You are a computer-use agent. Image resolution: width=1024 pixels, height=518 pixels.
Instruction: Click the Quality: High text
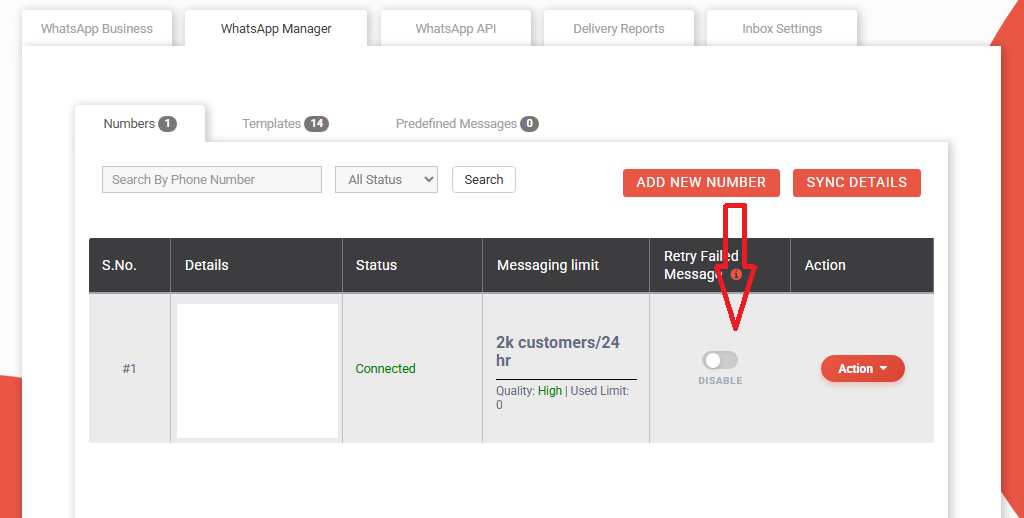click(x=529, y=391)
